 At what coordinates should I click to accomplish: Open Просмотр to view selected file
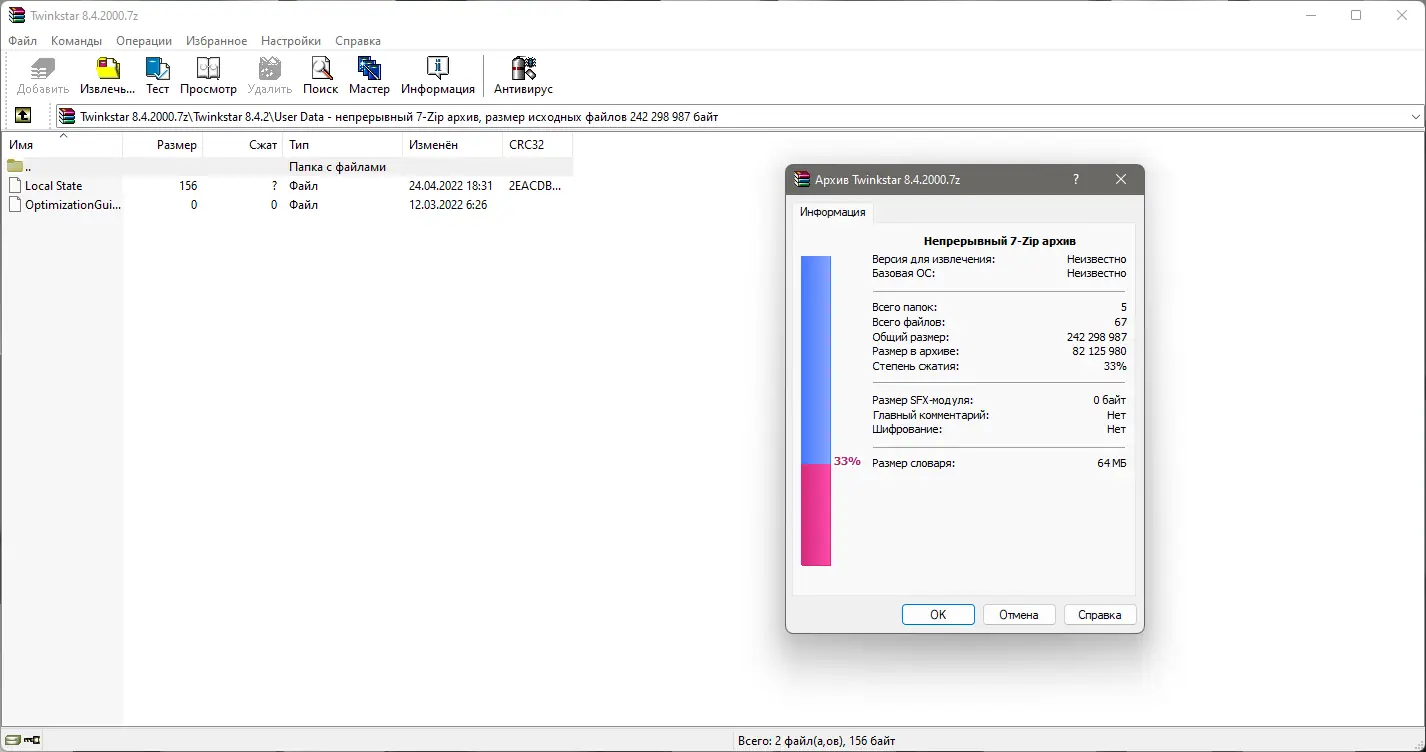[x=208, y=70]
